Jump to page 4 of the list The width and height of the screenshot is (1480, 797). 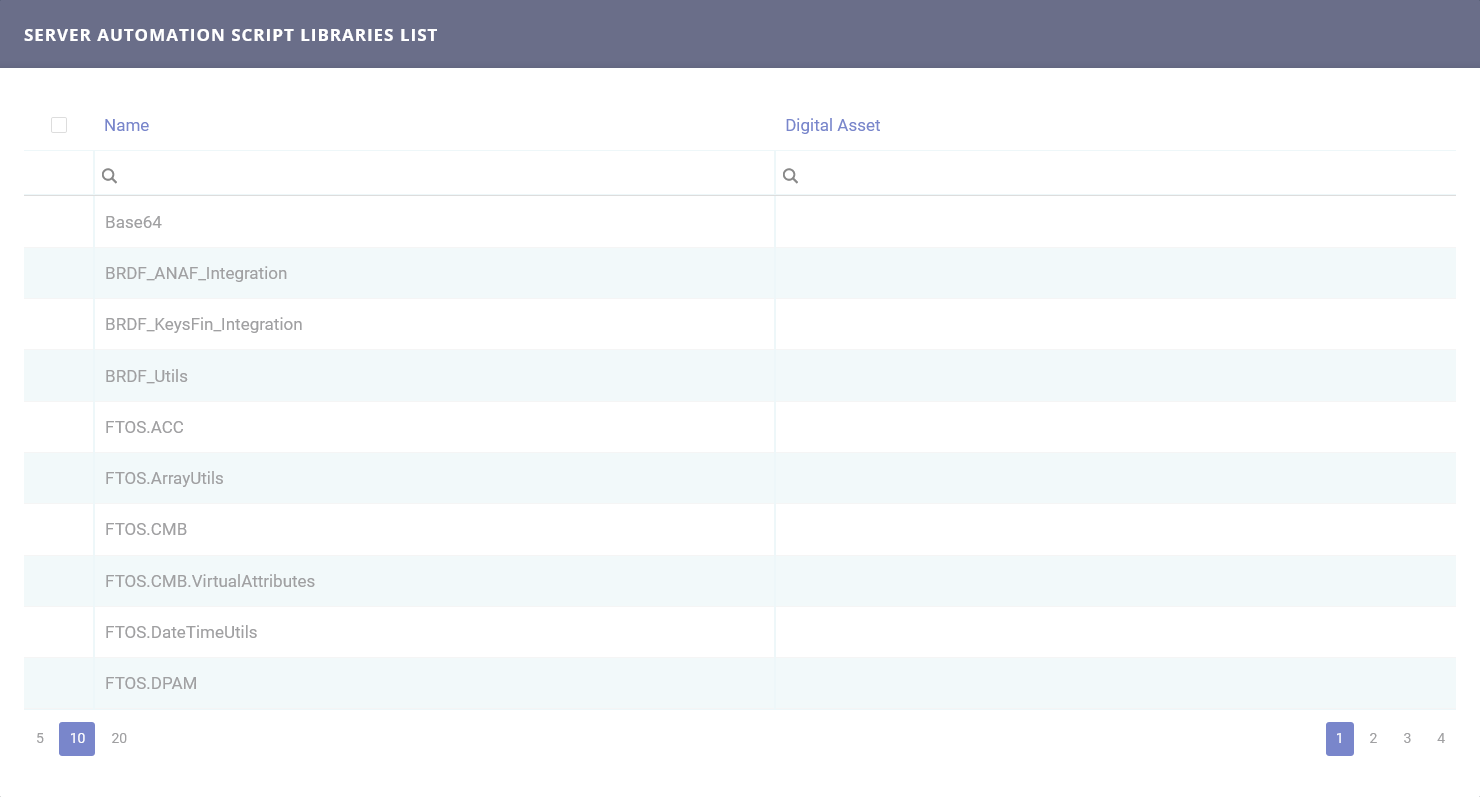1441,738
